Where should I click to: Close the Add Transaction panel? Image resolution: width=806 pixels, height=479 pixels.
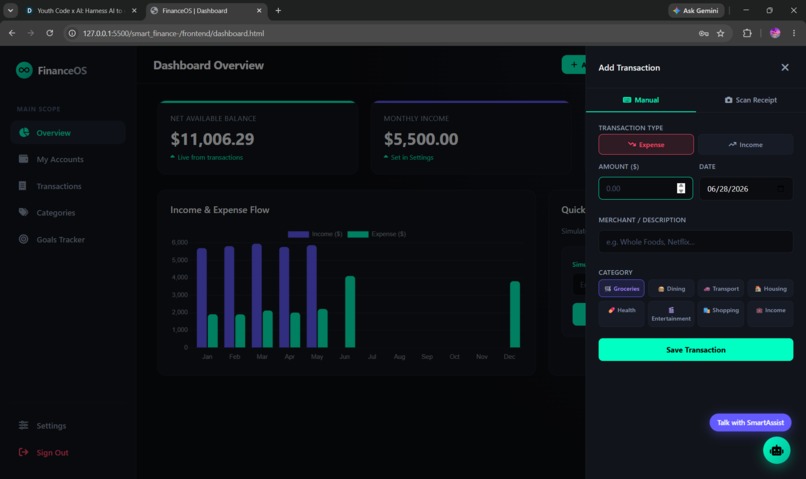point(785,67)
